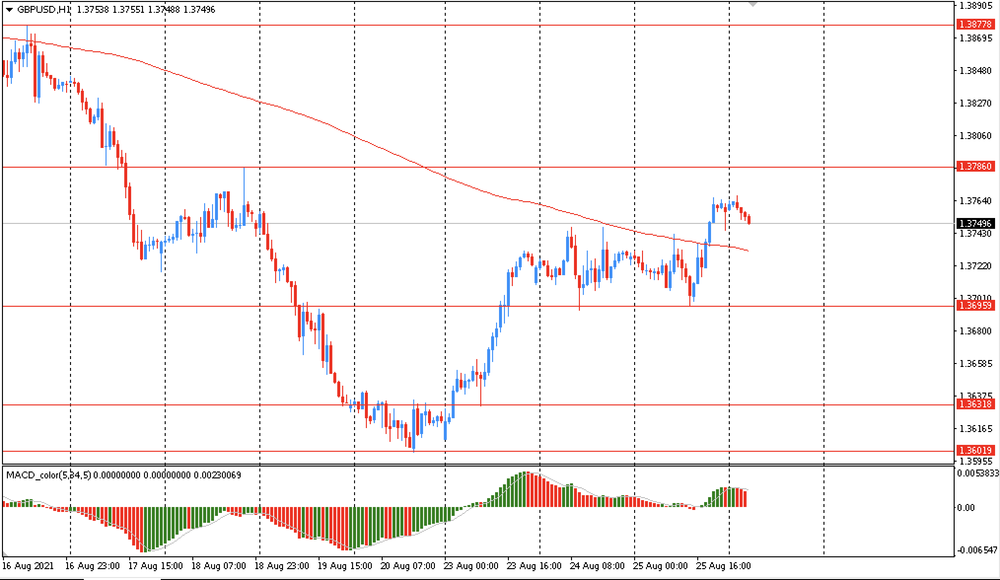
Task: Select the red 1.36318 level label
Action: pyautogui.click(x=975, y=404)
